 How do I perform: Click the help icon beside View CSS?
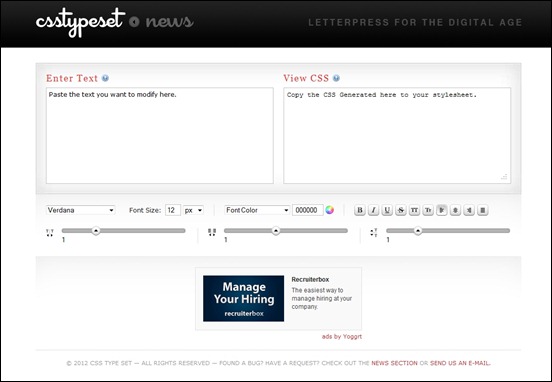[336, 78]
